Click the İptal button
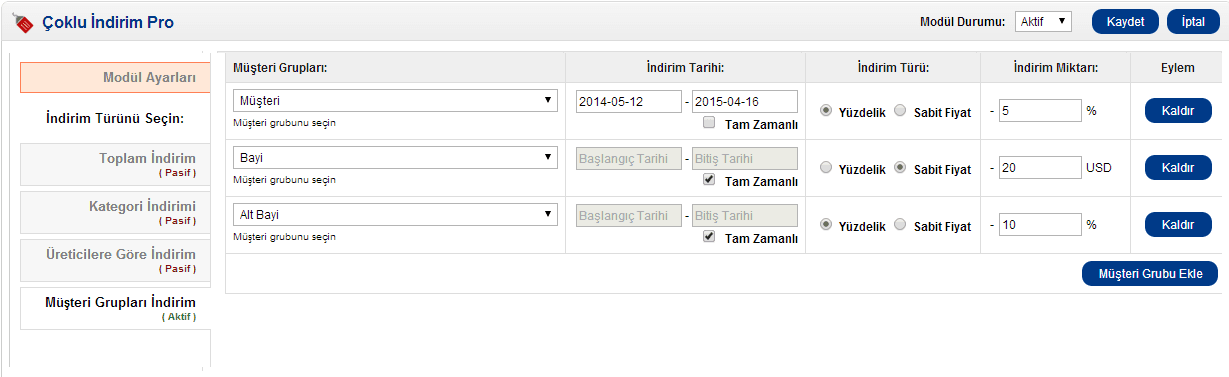Screen dimensions: 1229x377 (1193, 22)
